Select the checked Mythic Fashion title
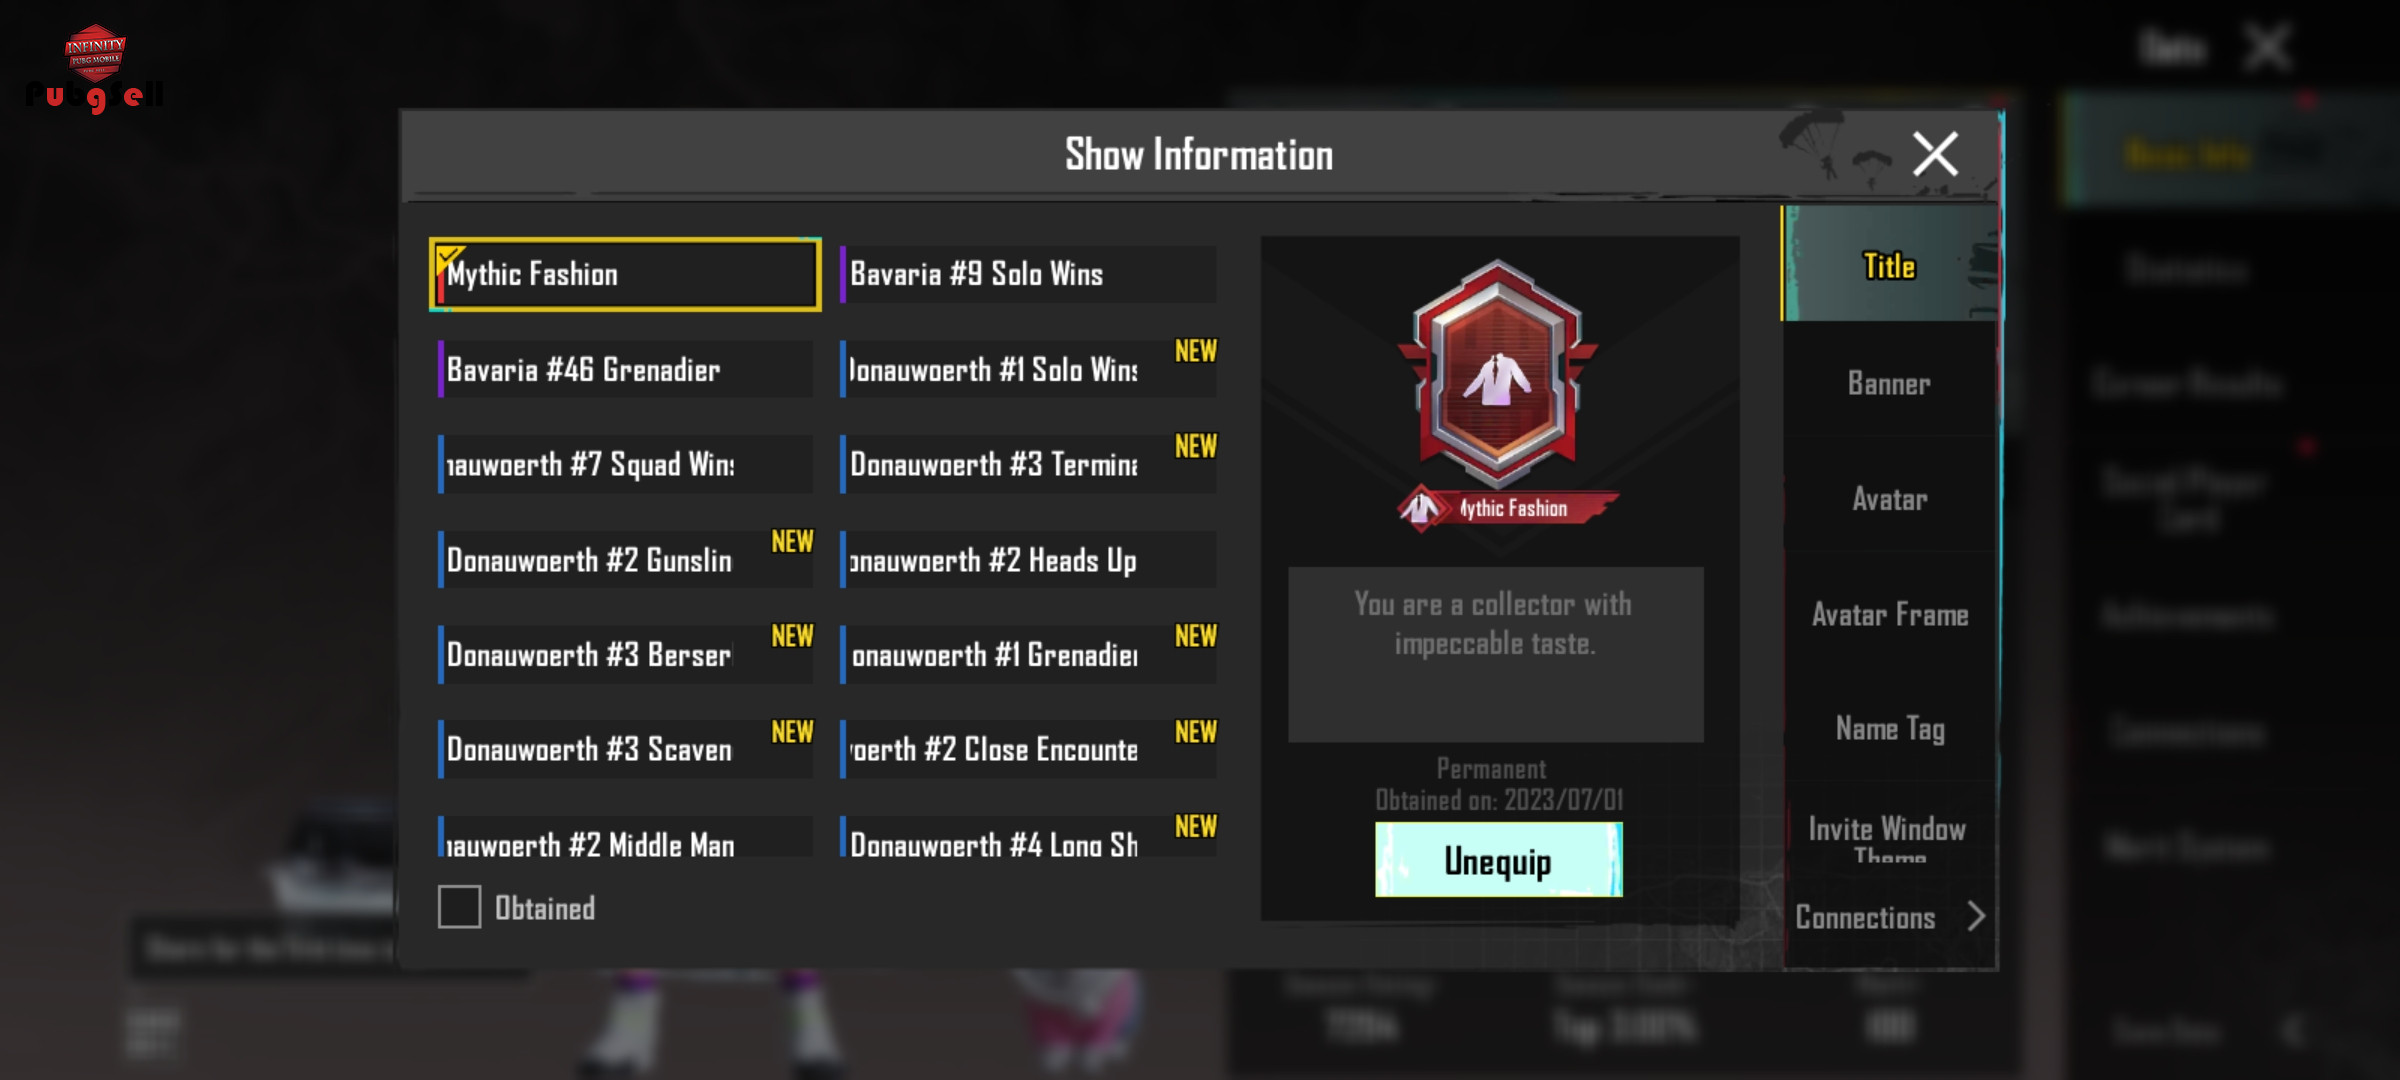 coord(625,274)
